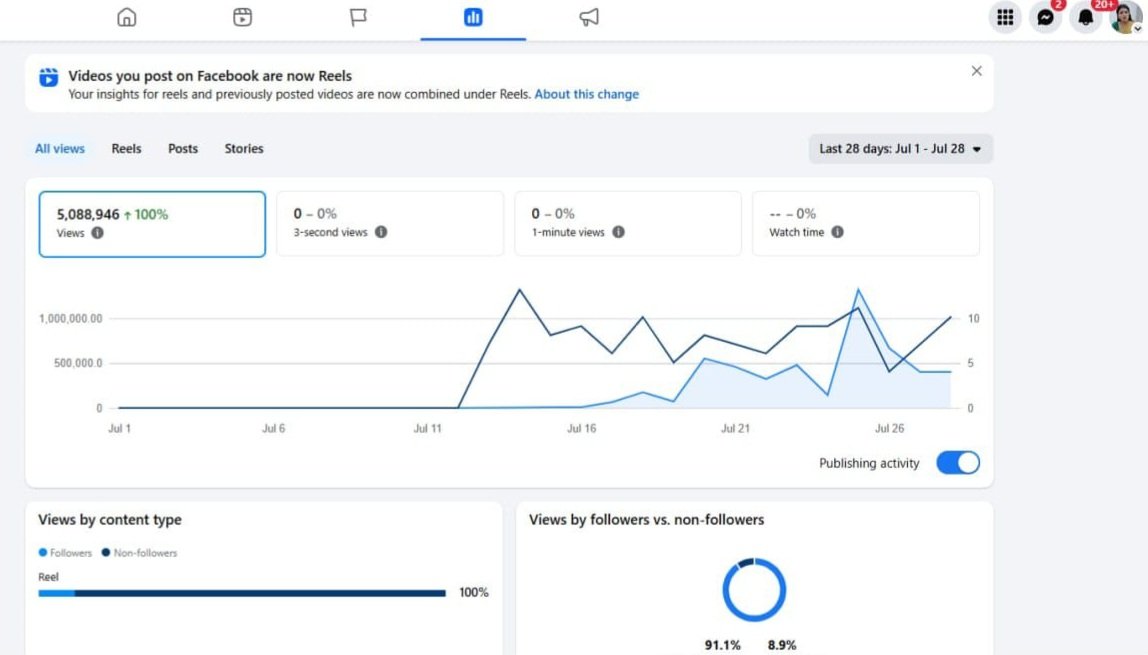Toggle the Publishing activity switch
This screenshot has width=1148, height=655.
958,463
